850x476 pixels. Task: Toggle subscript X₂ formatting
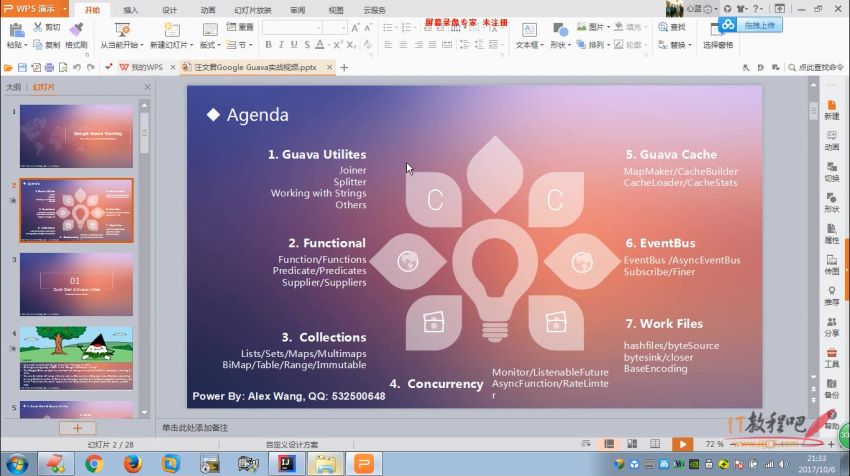pyautogui.click(x=351, y=44)
